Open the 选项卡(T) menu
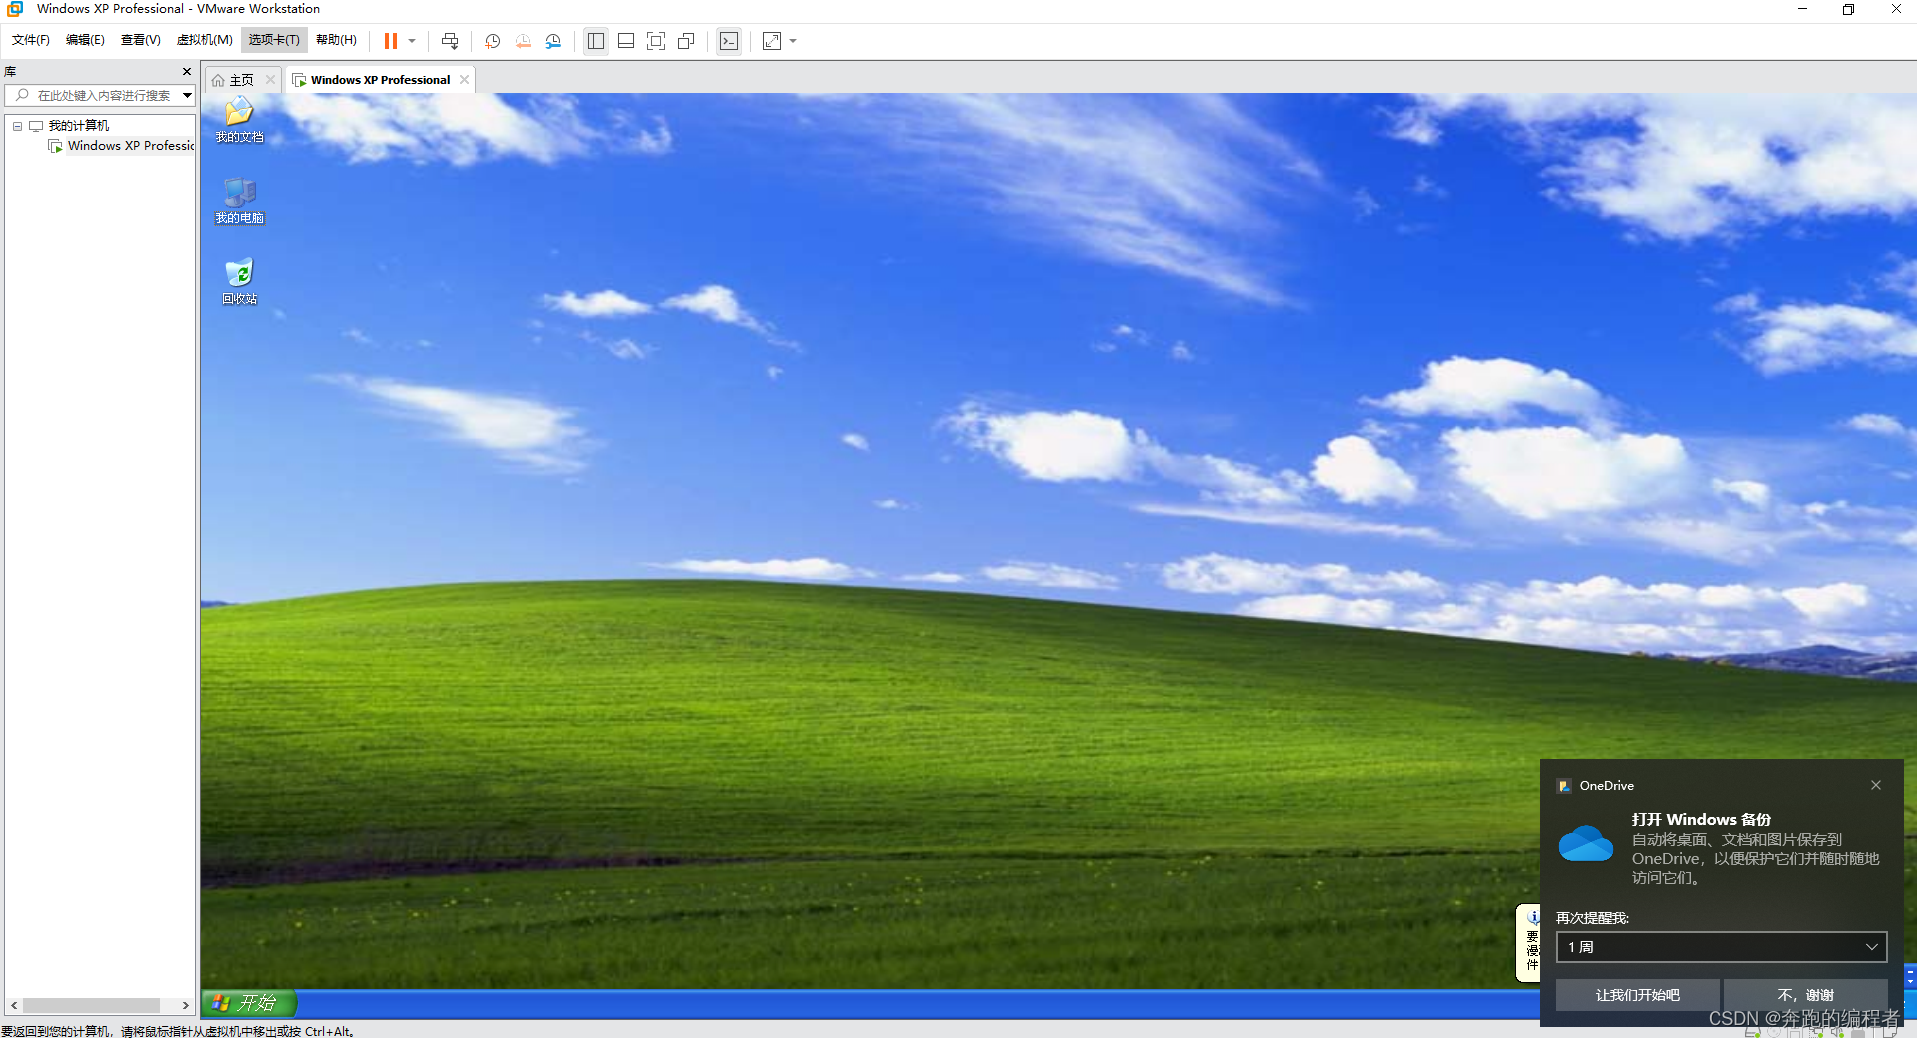The height and width of the screenshot is (1038, 1917). click(274, 40)
